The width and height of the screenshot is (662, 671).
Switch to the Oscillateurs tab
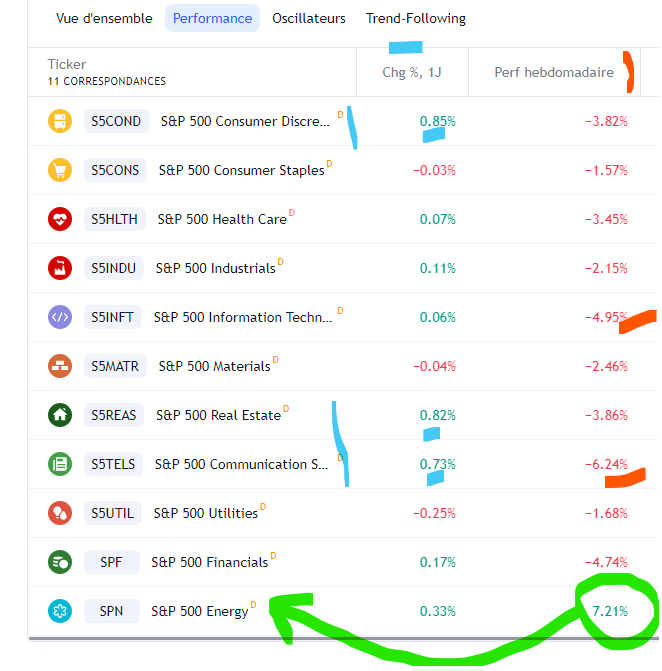309,18
